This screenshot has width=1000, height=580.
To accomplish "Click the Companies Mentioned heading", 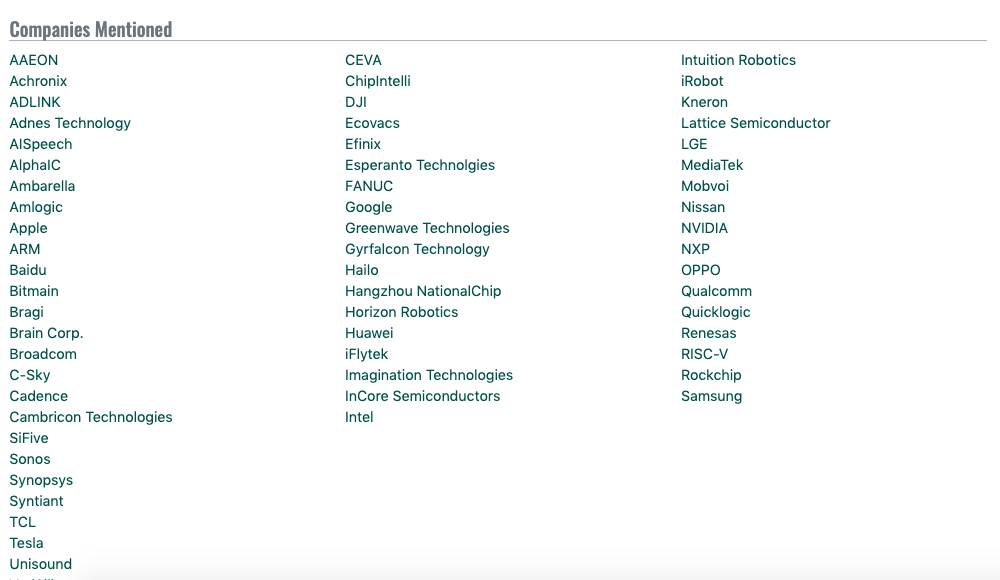I will tap(91, 30).
